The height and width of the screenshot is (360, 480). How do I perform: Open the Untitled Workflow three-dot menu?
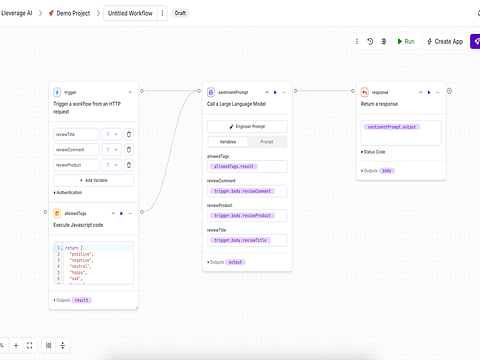click(162, 13)
